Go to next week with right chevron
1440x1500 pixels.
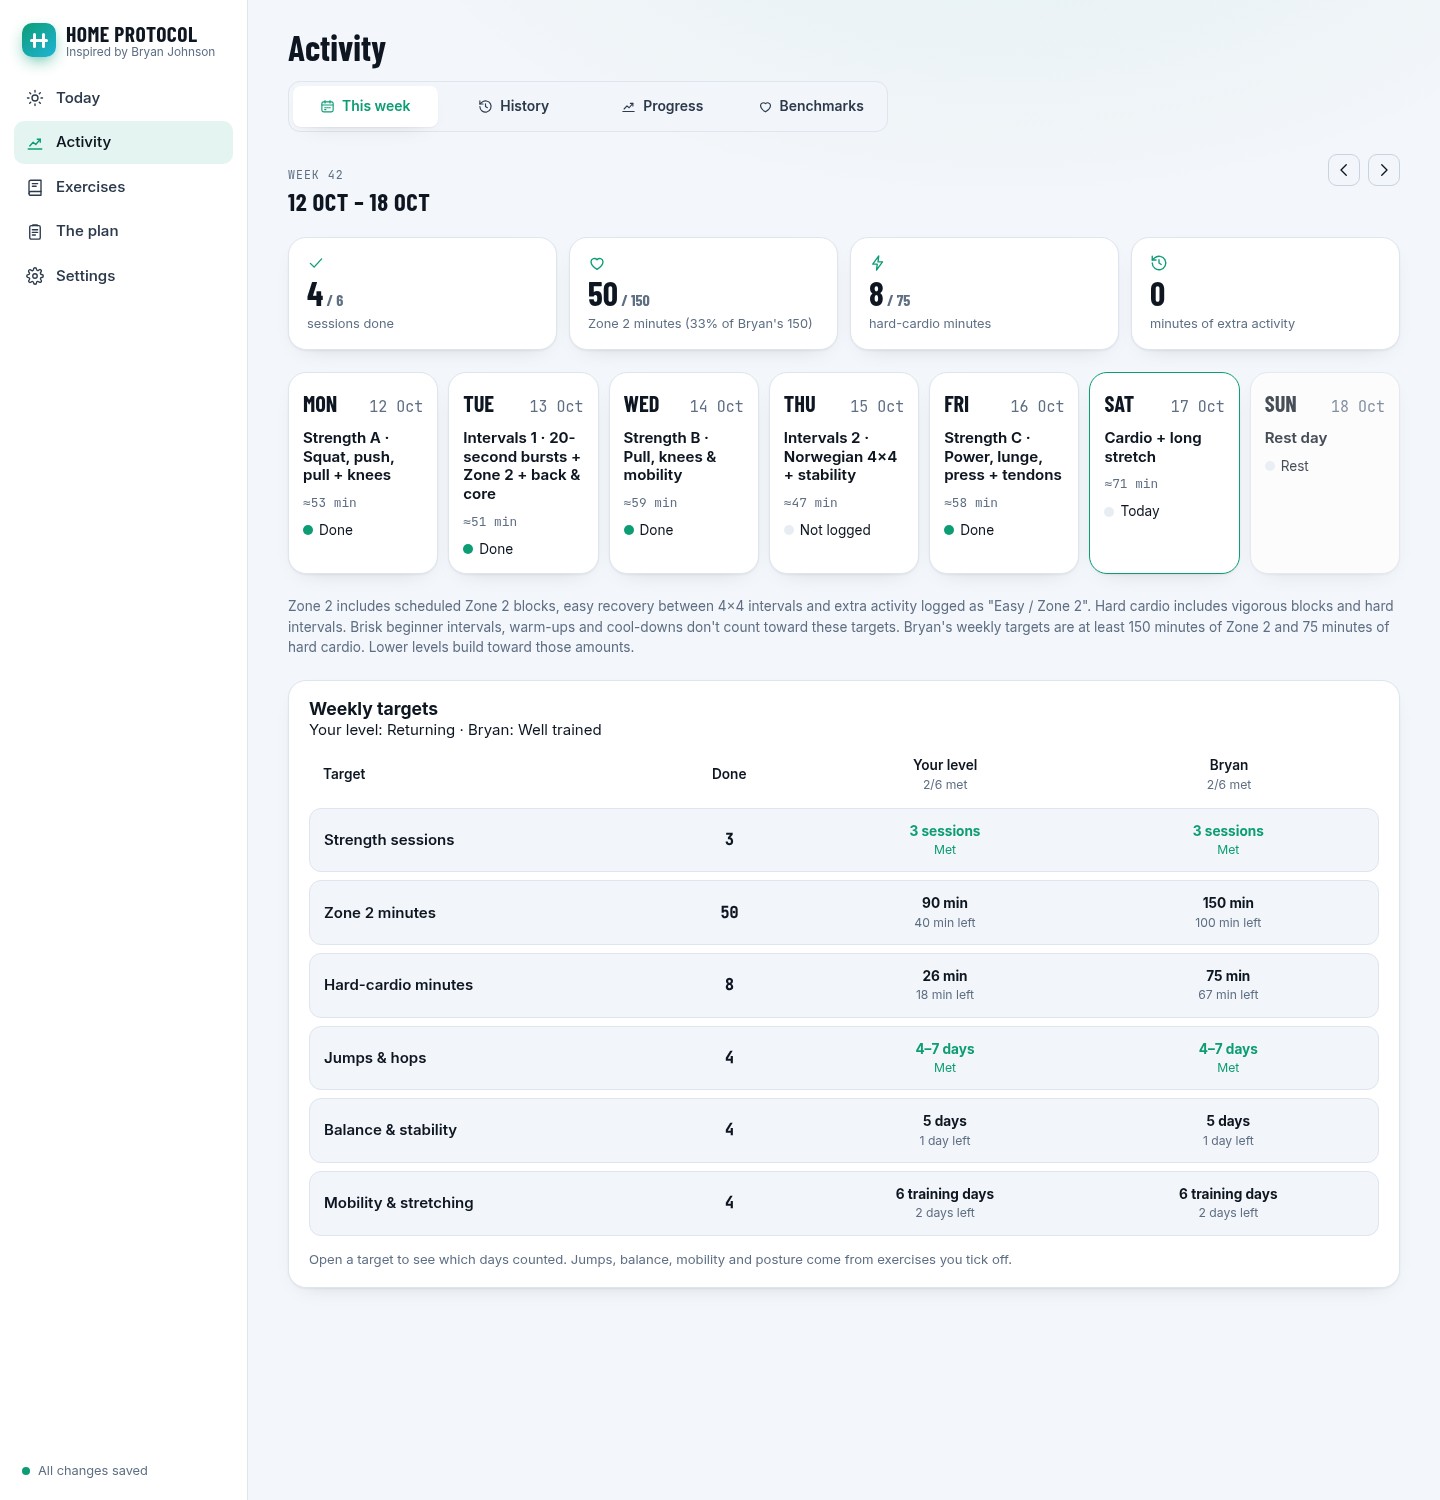coord(1384,170)
